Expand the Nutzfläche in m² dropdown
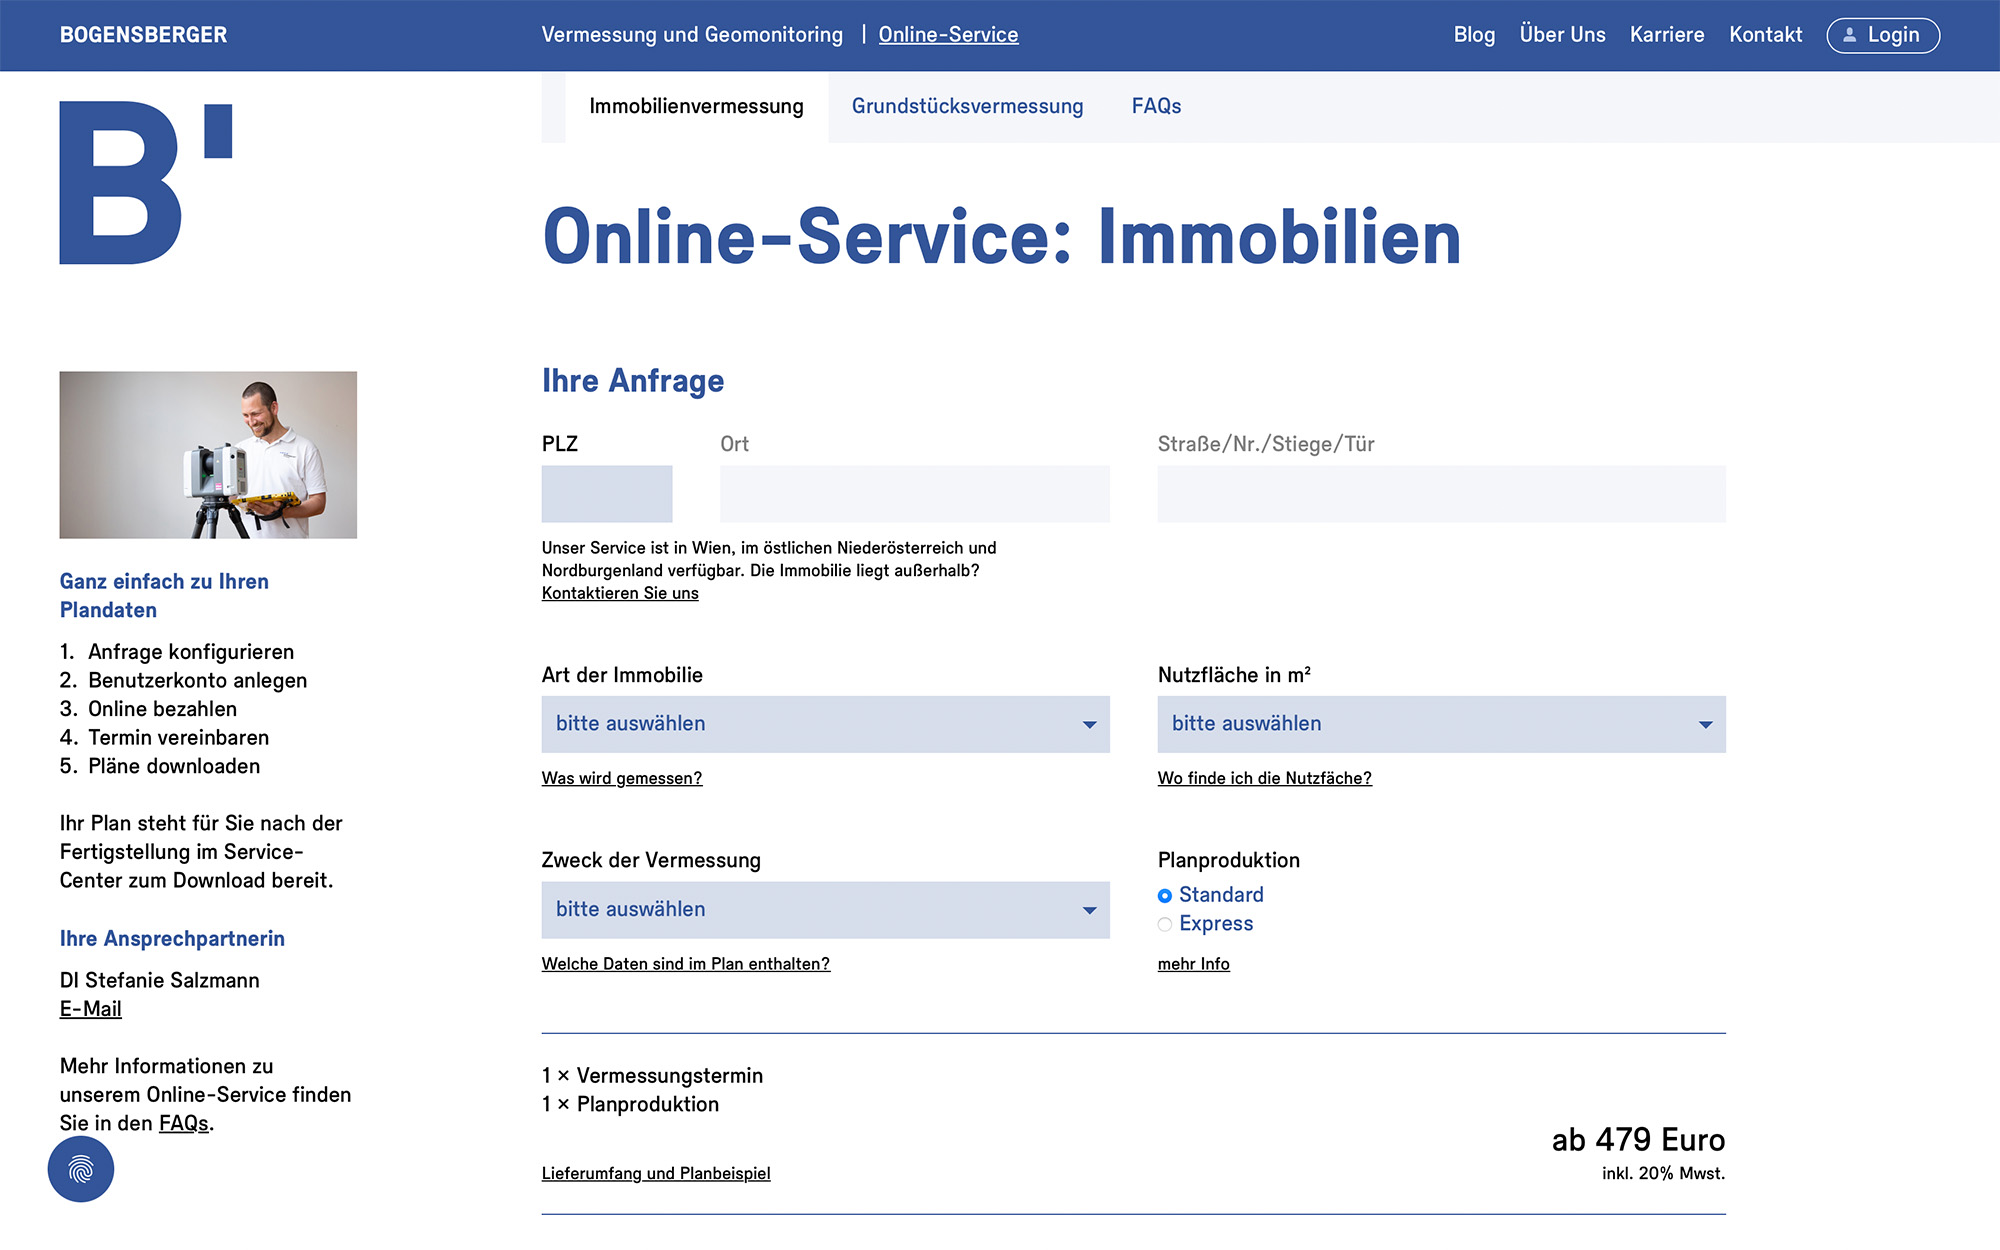2000x1250 pixels. point(1441,724)
